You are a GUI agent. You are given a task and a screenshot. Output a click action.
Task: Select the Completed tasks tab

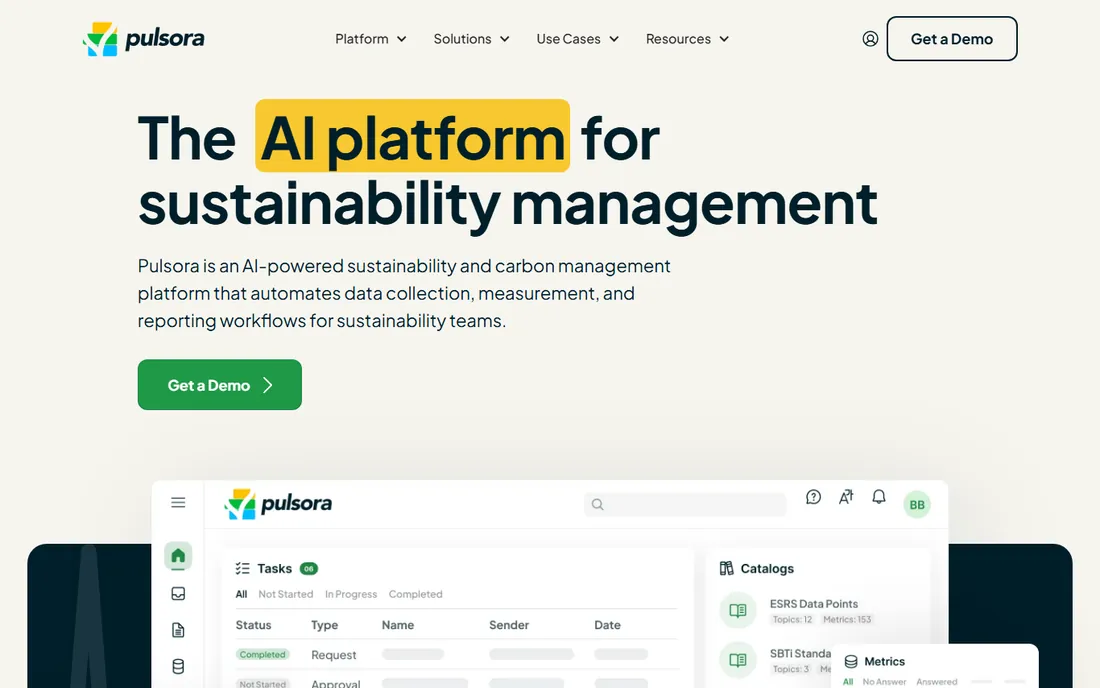(415, 594)
